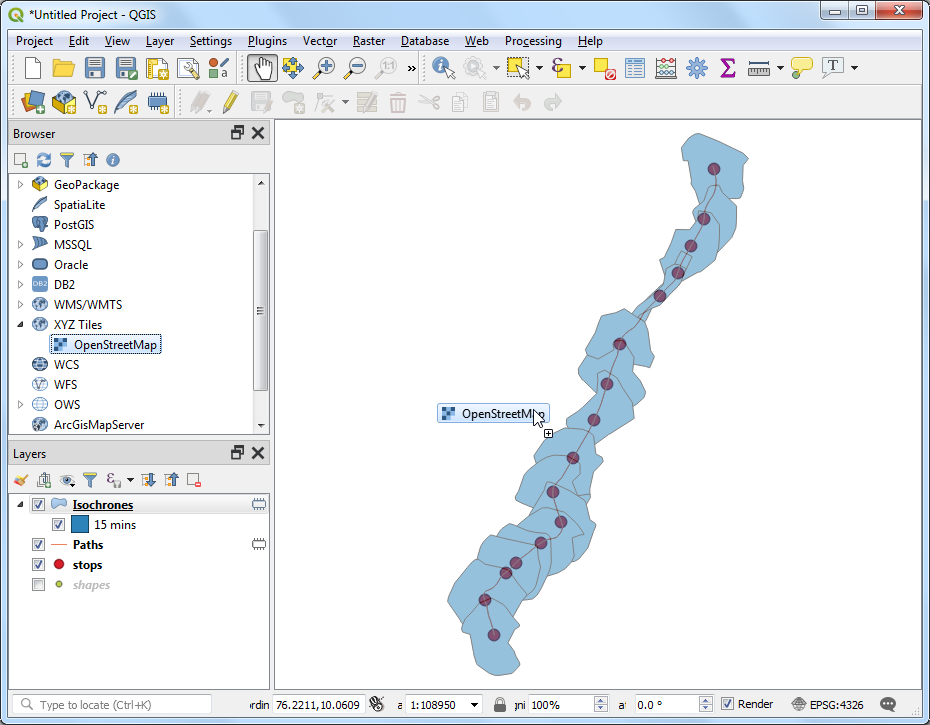
Task: Open the Vector menu
Action: (320, 41)
